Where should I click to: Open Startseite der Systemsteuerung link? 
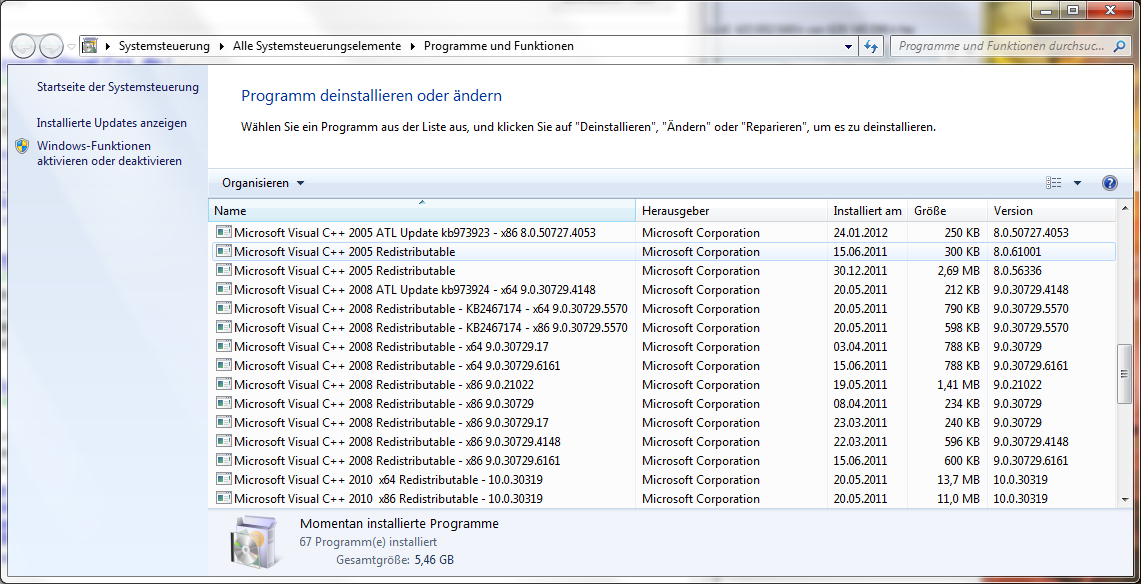tap(118, 87)
